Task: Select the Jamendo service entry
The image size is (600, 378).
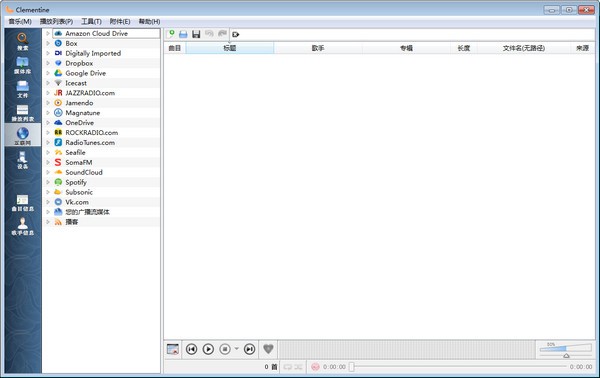Action: click(x=79, y=103)
